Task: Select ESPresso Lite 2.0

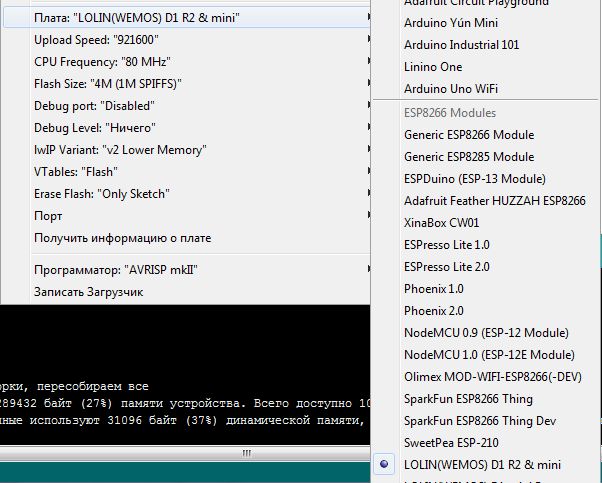Action: point(486,267)
